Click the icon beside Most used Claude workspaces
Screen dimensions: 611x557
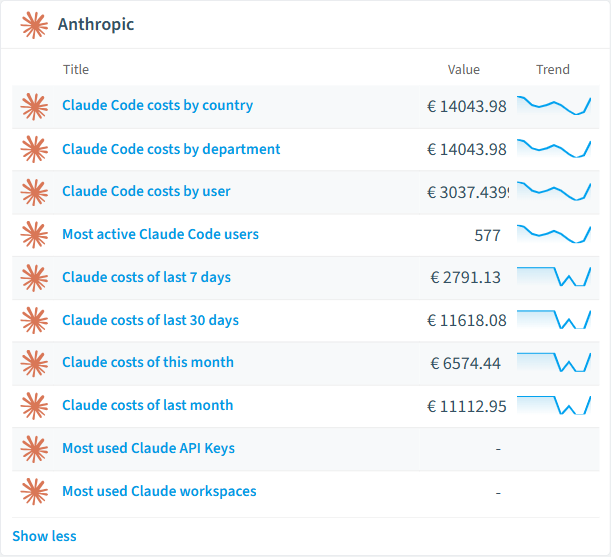[x=34, y=492]
